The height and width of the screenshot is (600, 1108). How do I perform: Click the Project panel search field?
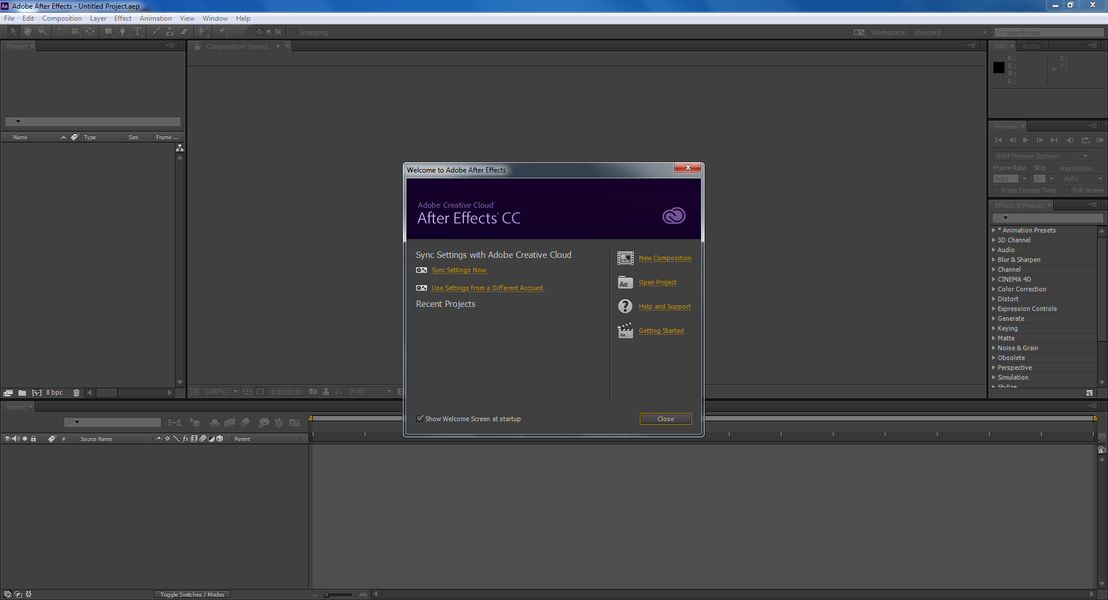coord(93,122)
